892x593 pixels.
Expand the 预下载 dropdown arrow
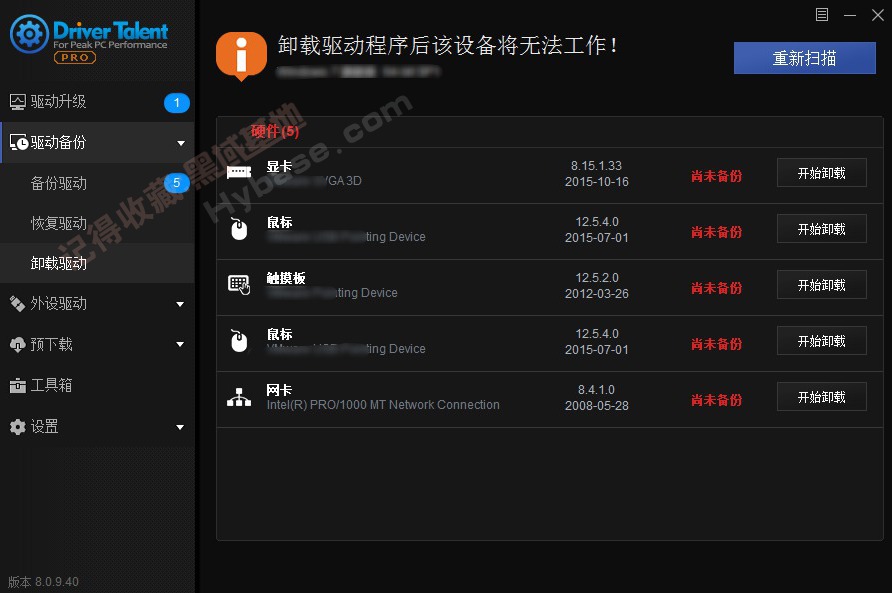coord(180,344)
